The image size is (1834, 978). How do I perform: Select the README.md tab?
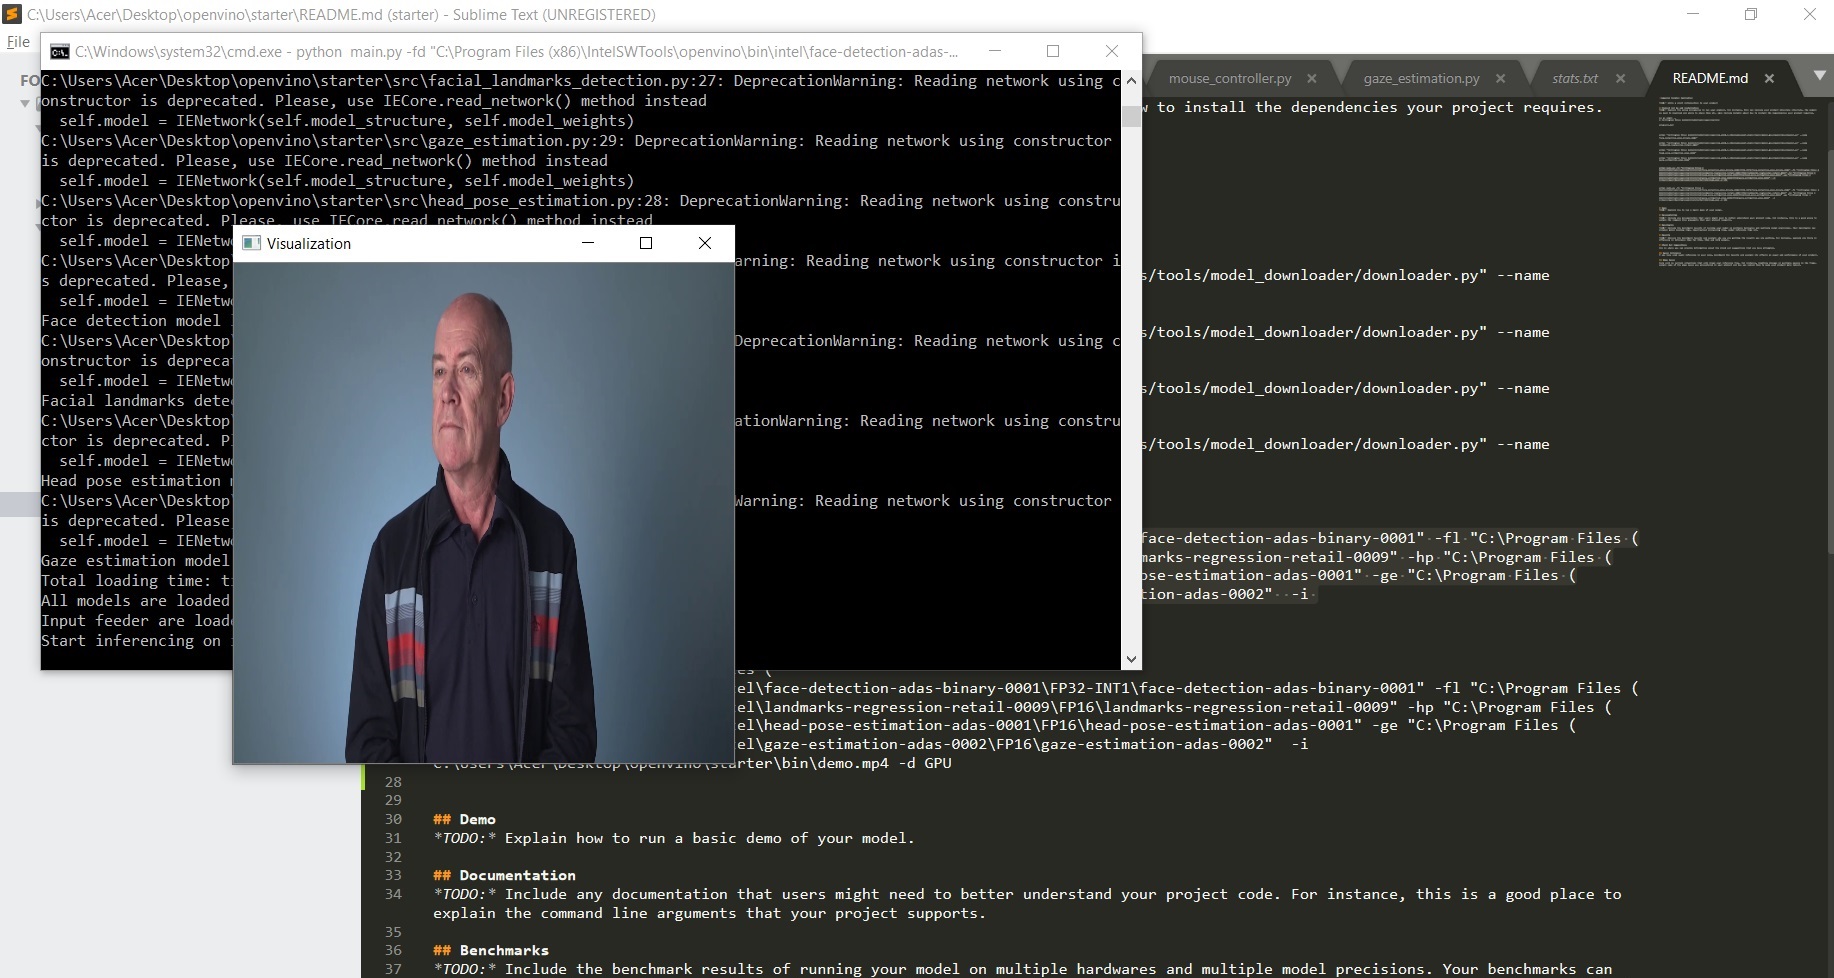click(1710, 78)
